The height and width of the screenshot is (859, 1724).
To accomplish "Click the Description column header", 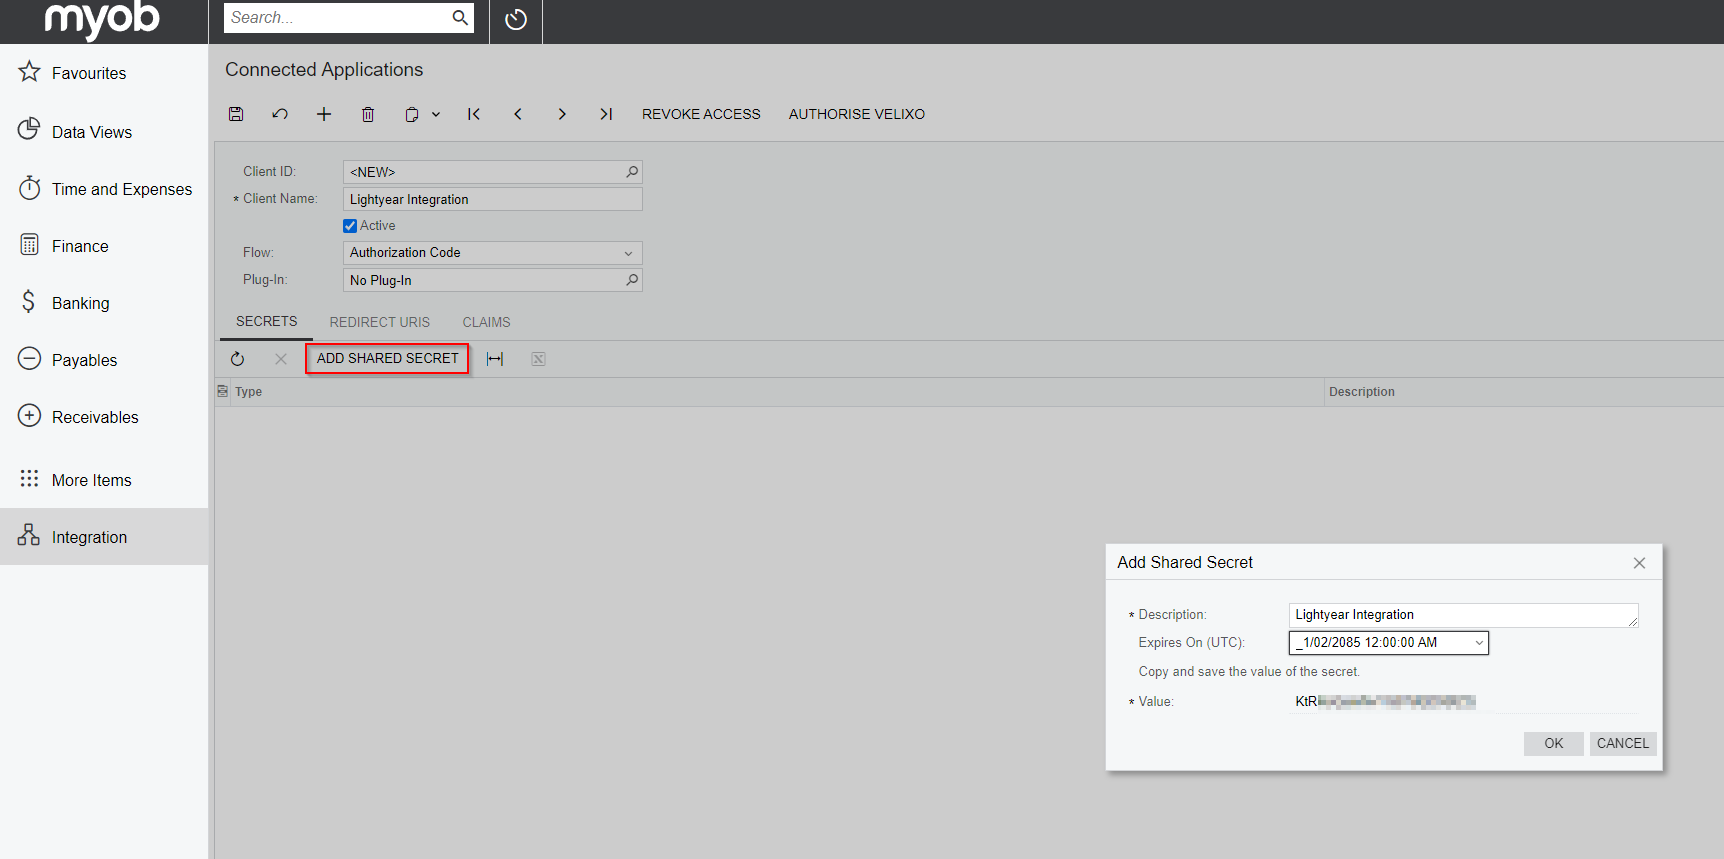I will tap(1523, 392).
